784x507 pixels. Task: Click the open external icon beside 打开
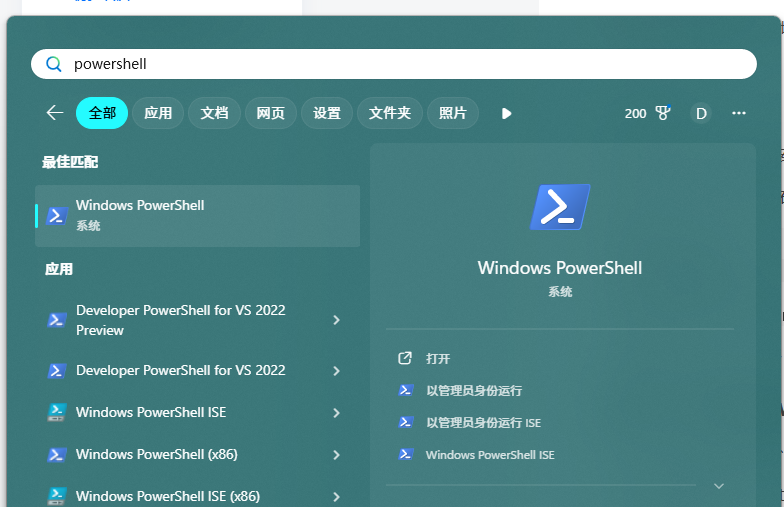(404, 358)
